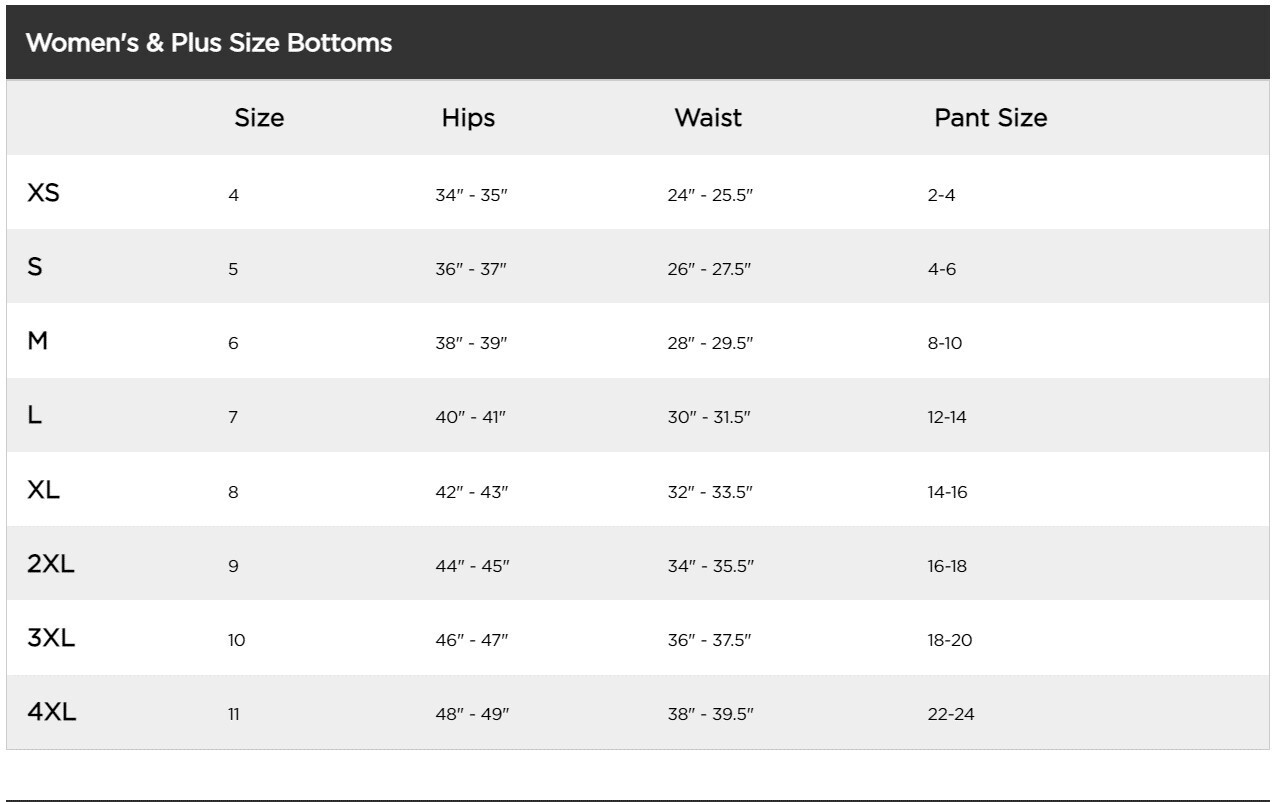
Task: Click the Waist column header
Action: tap(708, 118)
